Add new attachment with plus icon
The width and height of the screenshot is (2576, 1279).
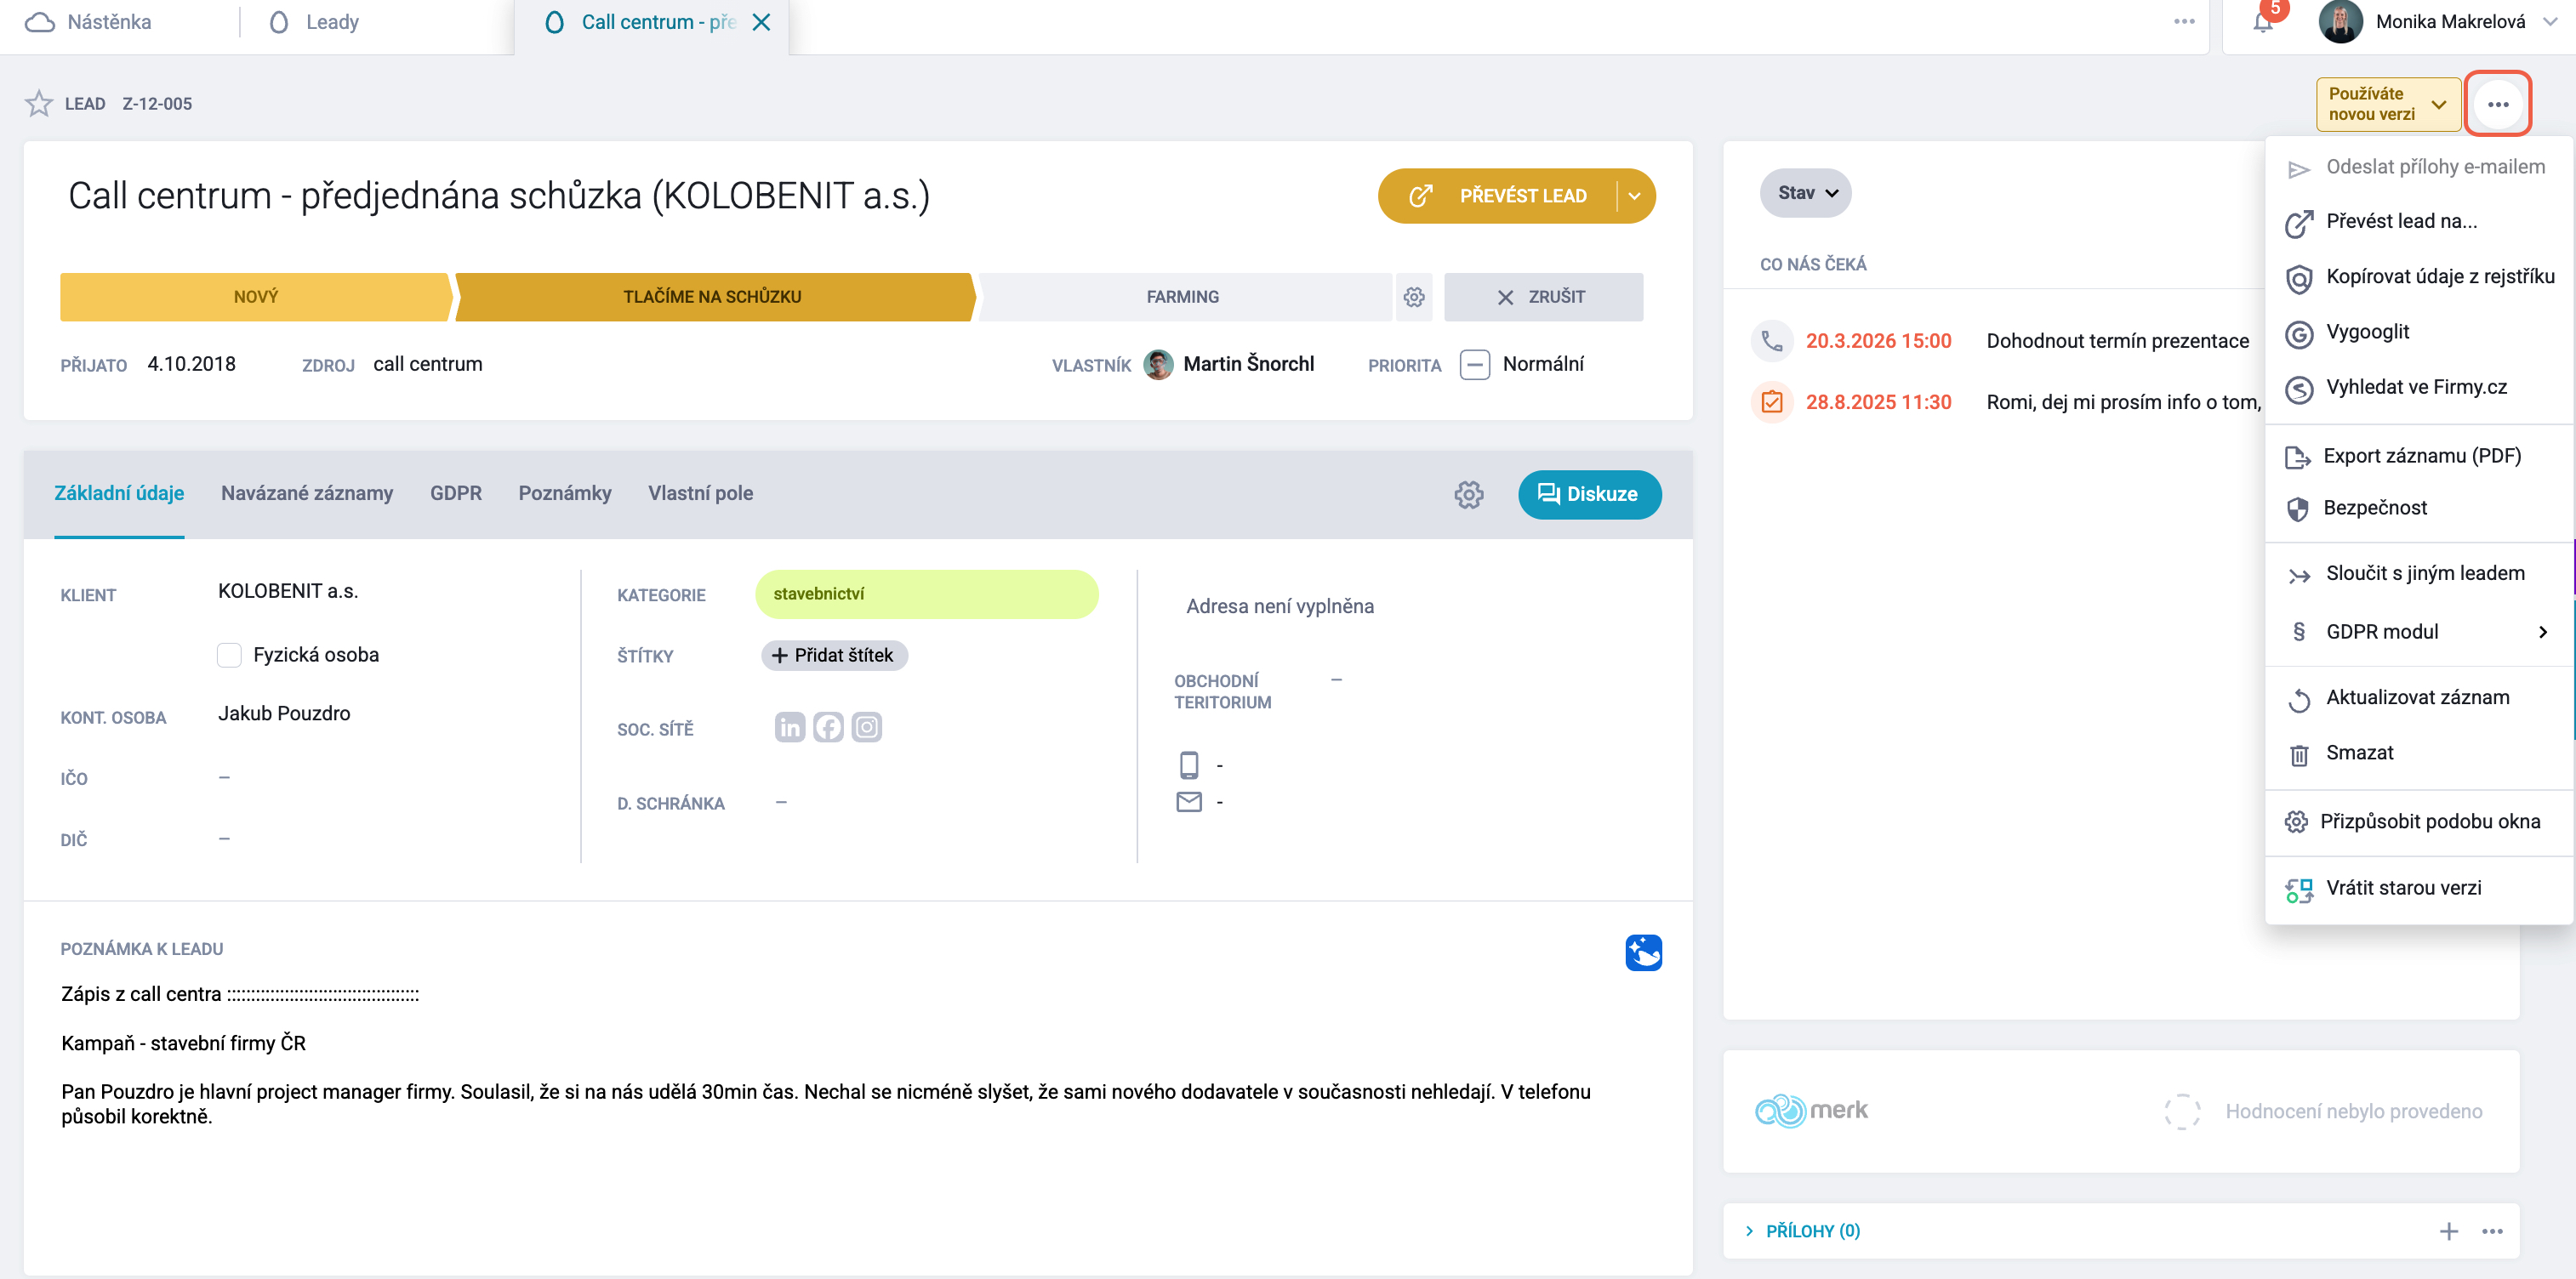coord(2449,1231)
